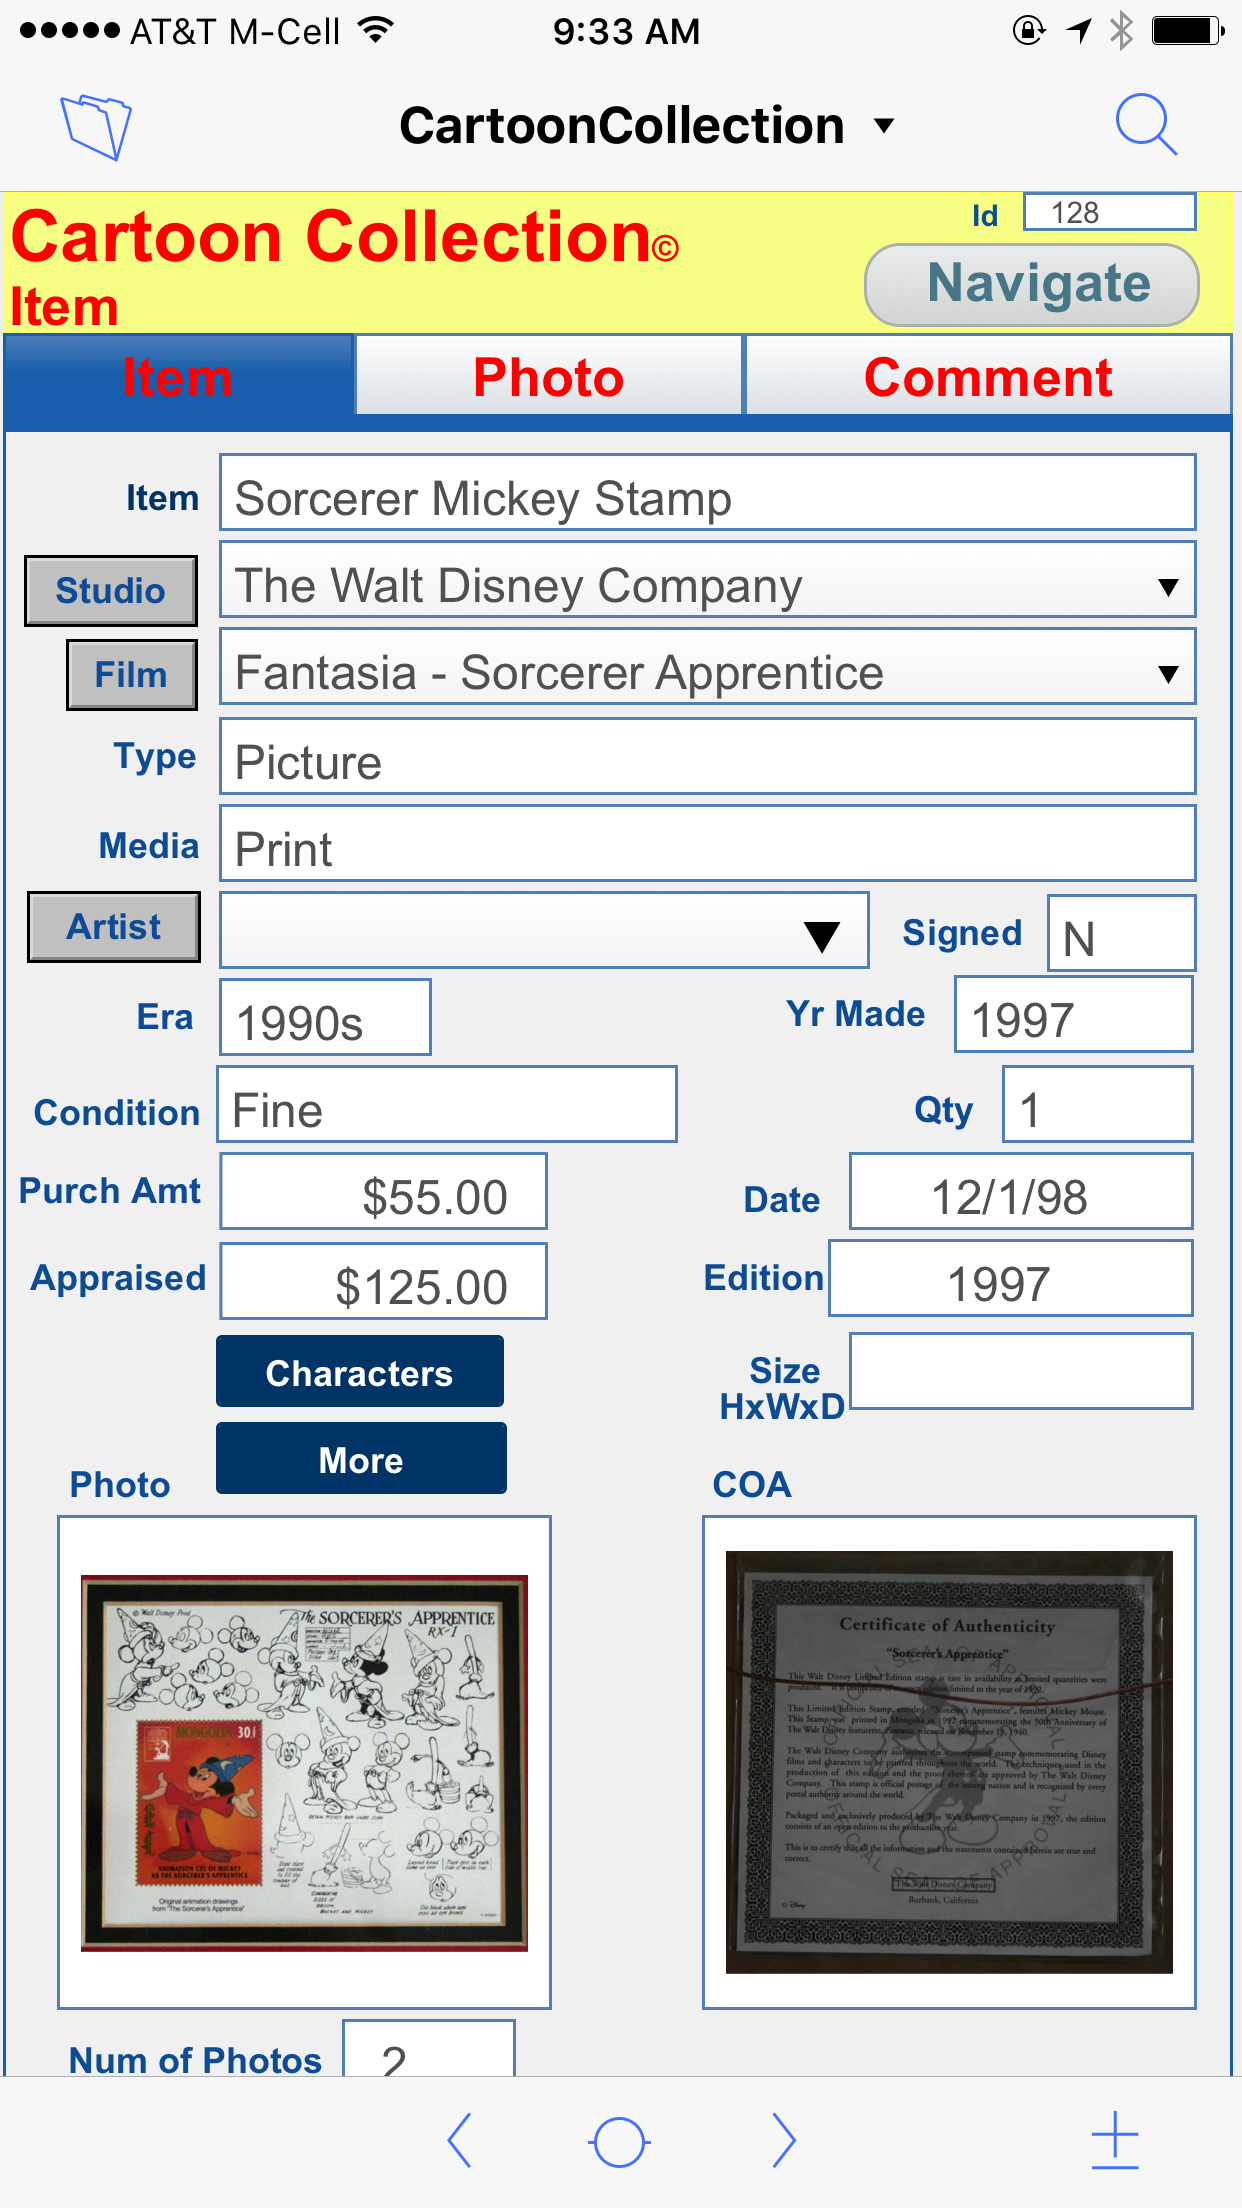Open the file browser folder icon
This screenshot has width=1242, height=2208.
tap(96, 126)
